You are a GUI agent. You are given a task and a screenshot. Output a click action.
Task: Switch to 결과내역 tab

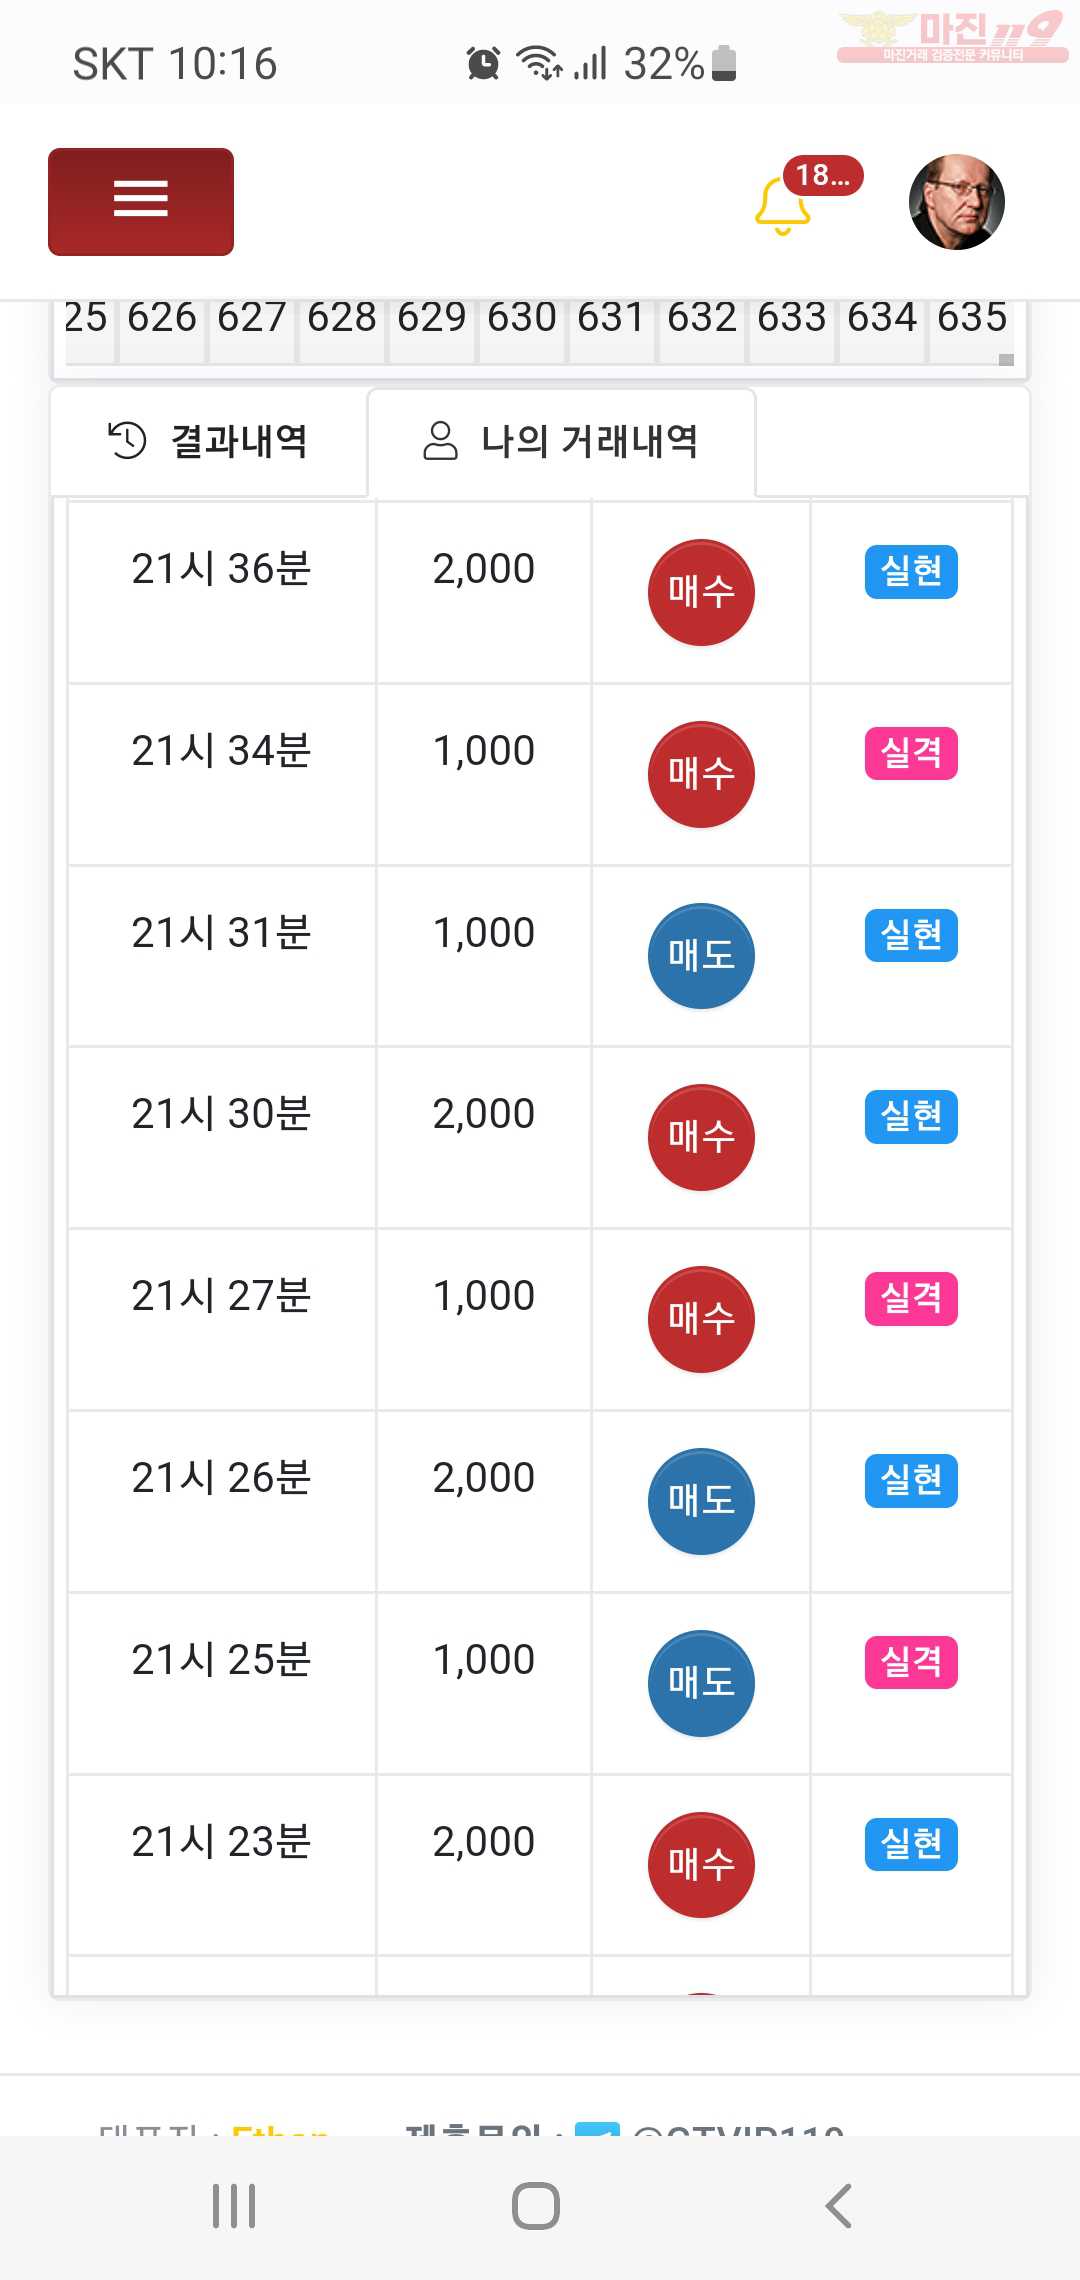point(208,441)
